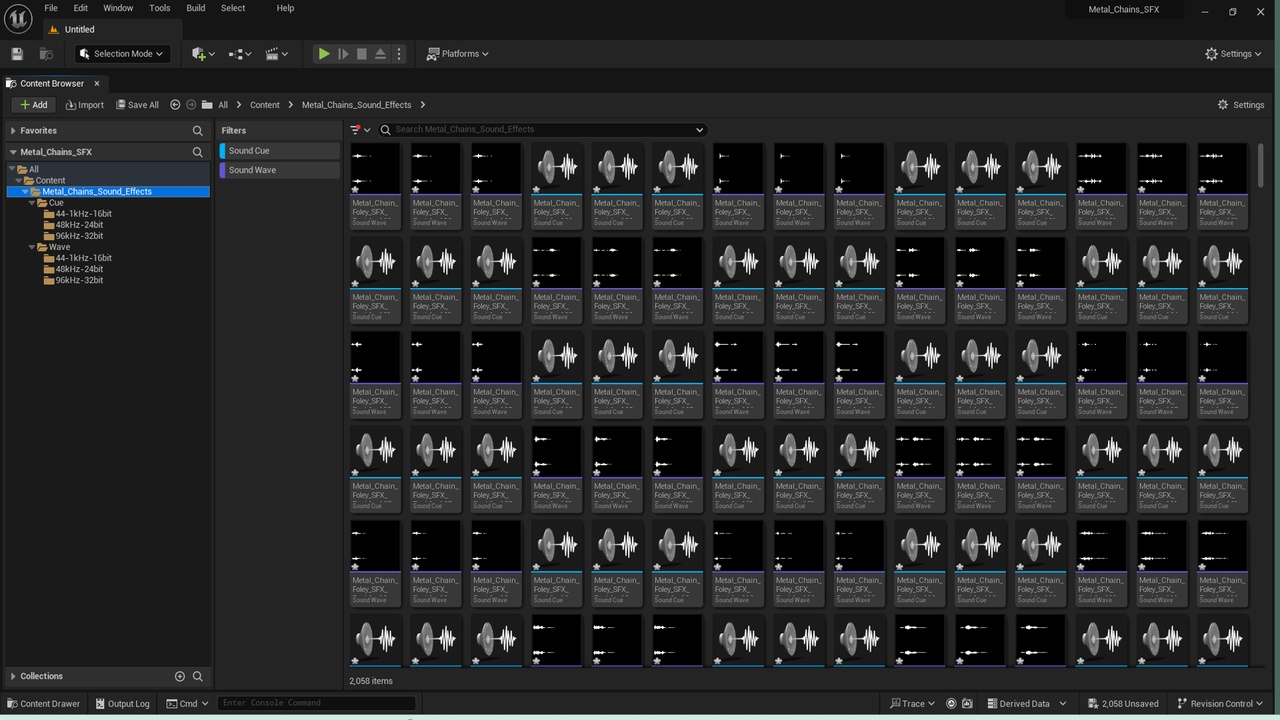1280x720 pixels.
Task: Click the Enter Console Command field
Action: (316, 703)
